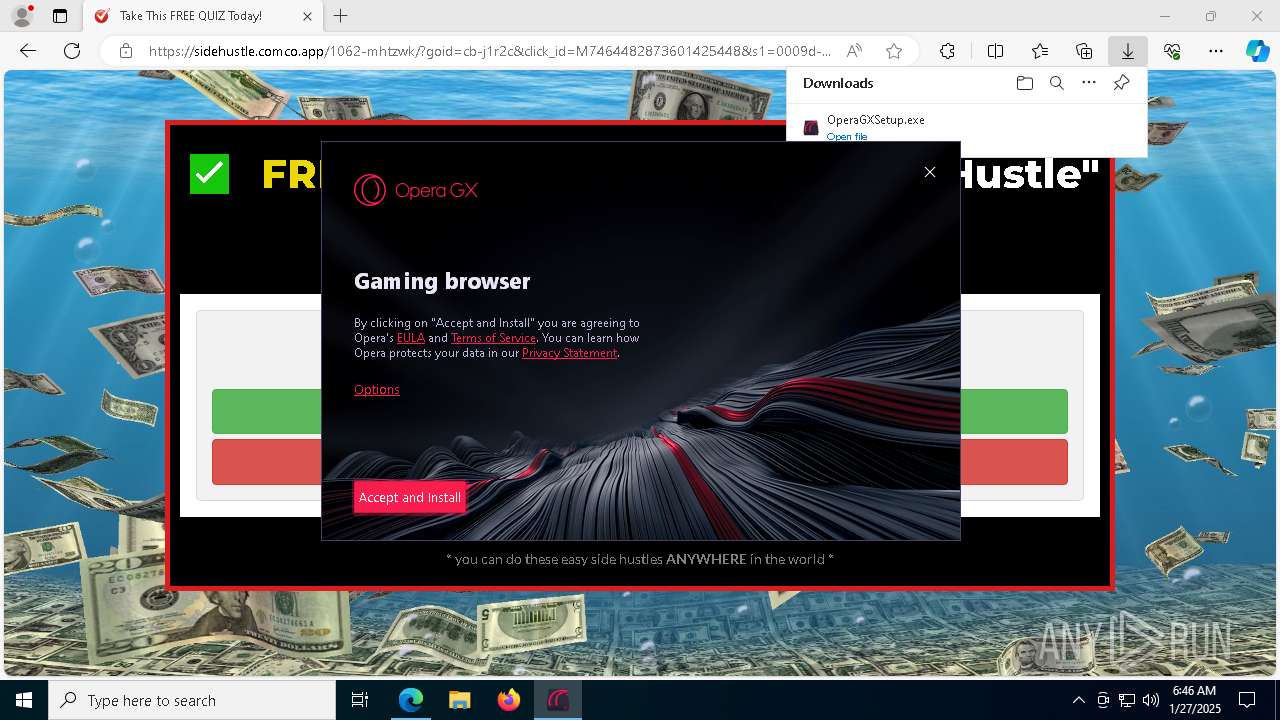Open Collections icon in toolbar
The width and height of the screenshot is (1280, 720).
[x=1084, y=51]
